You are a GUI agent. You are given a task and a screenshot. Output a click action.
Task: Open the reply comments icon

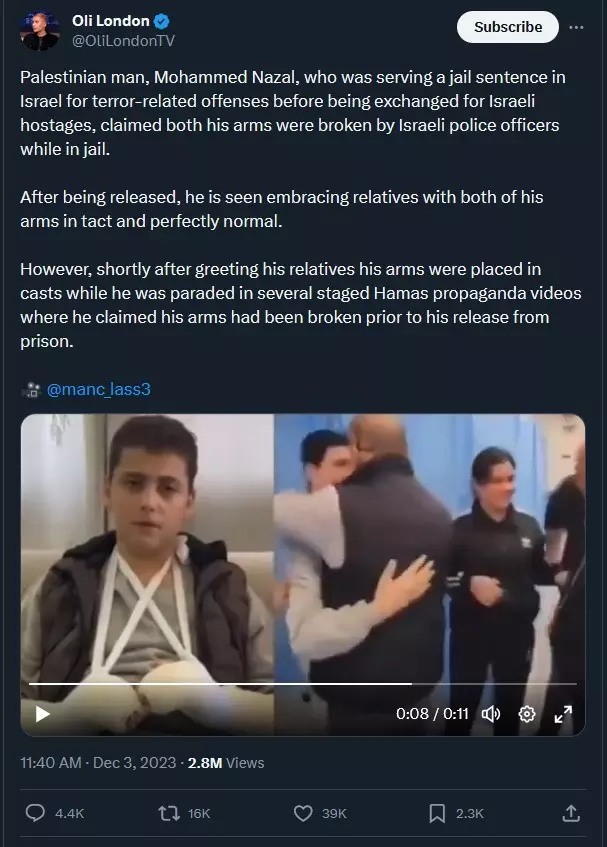[35, 813]
